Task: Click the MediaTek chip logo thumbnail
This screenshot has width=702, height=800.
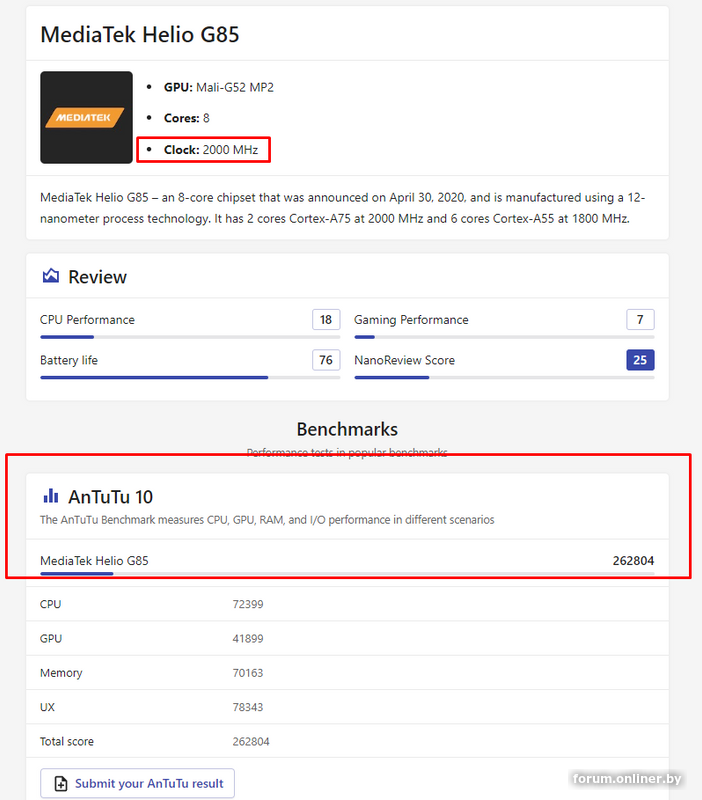Action: coord(86,117)
